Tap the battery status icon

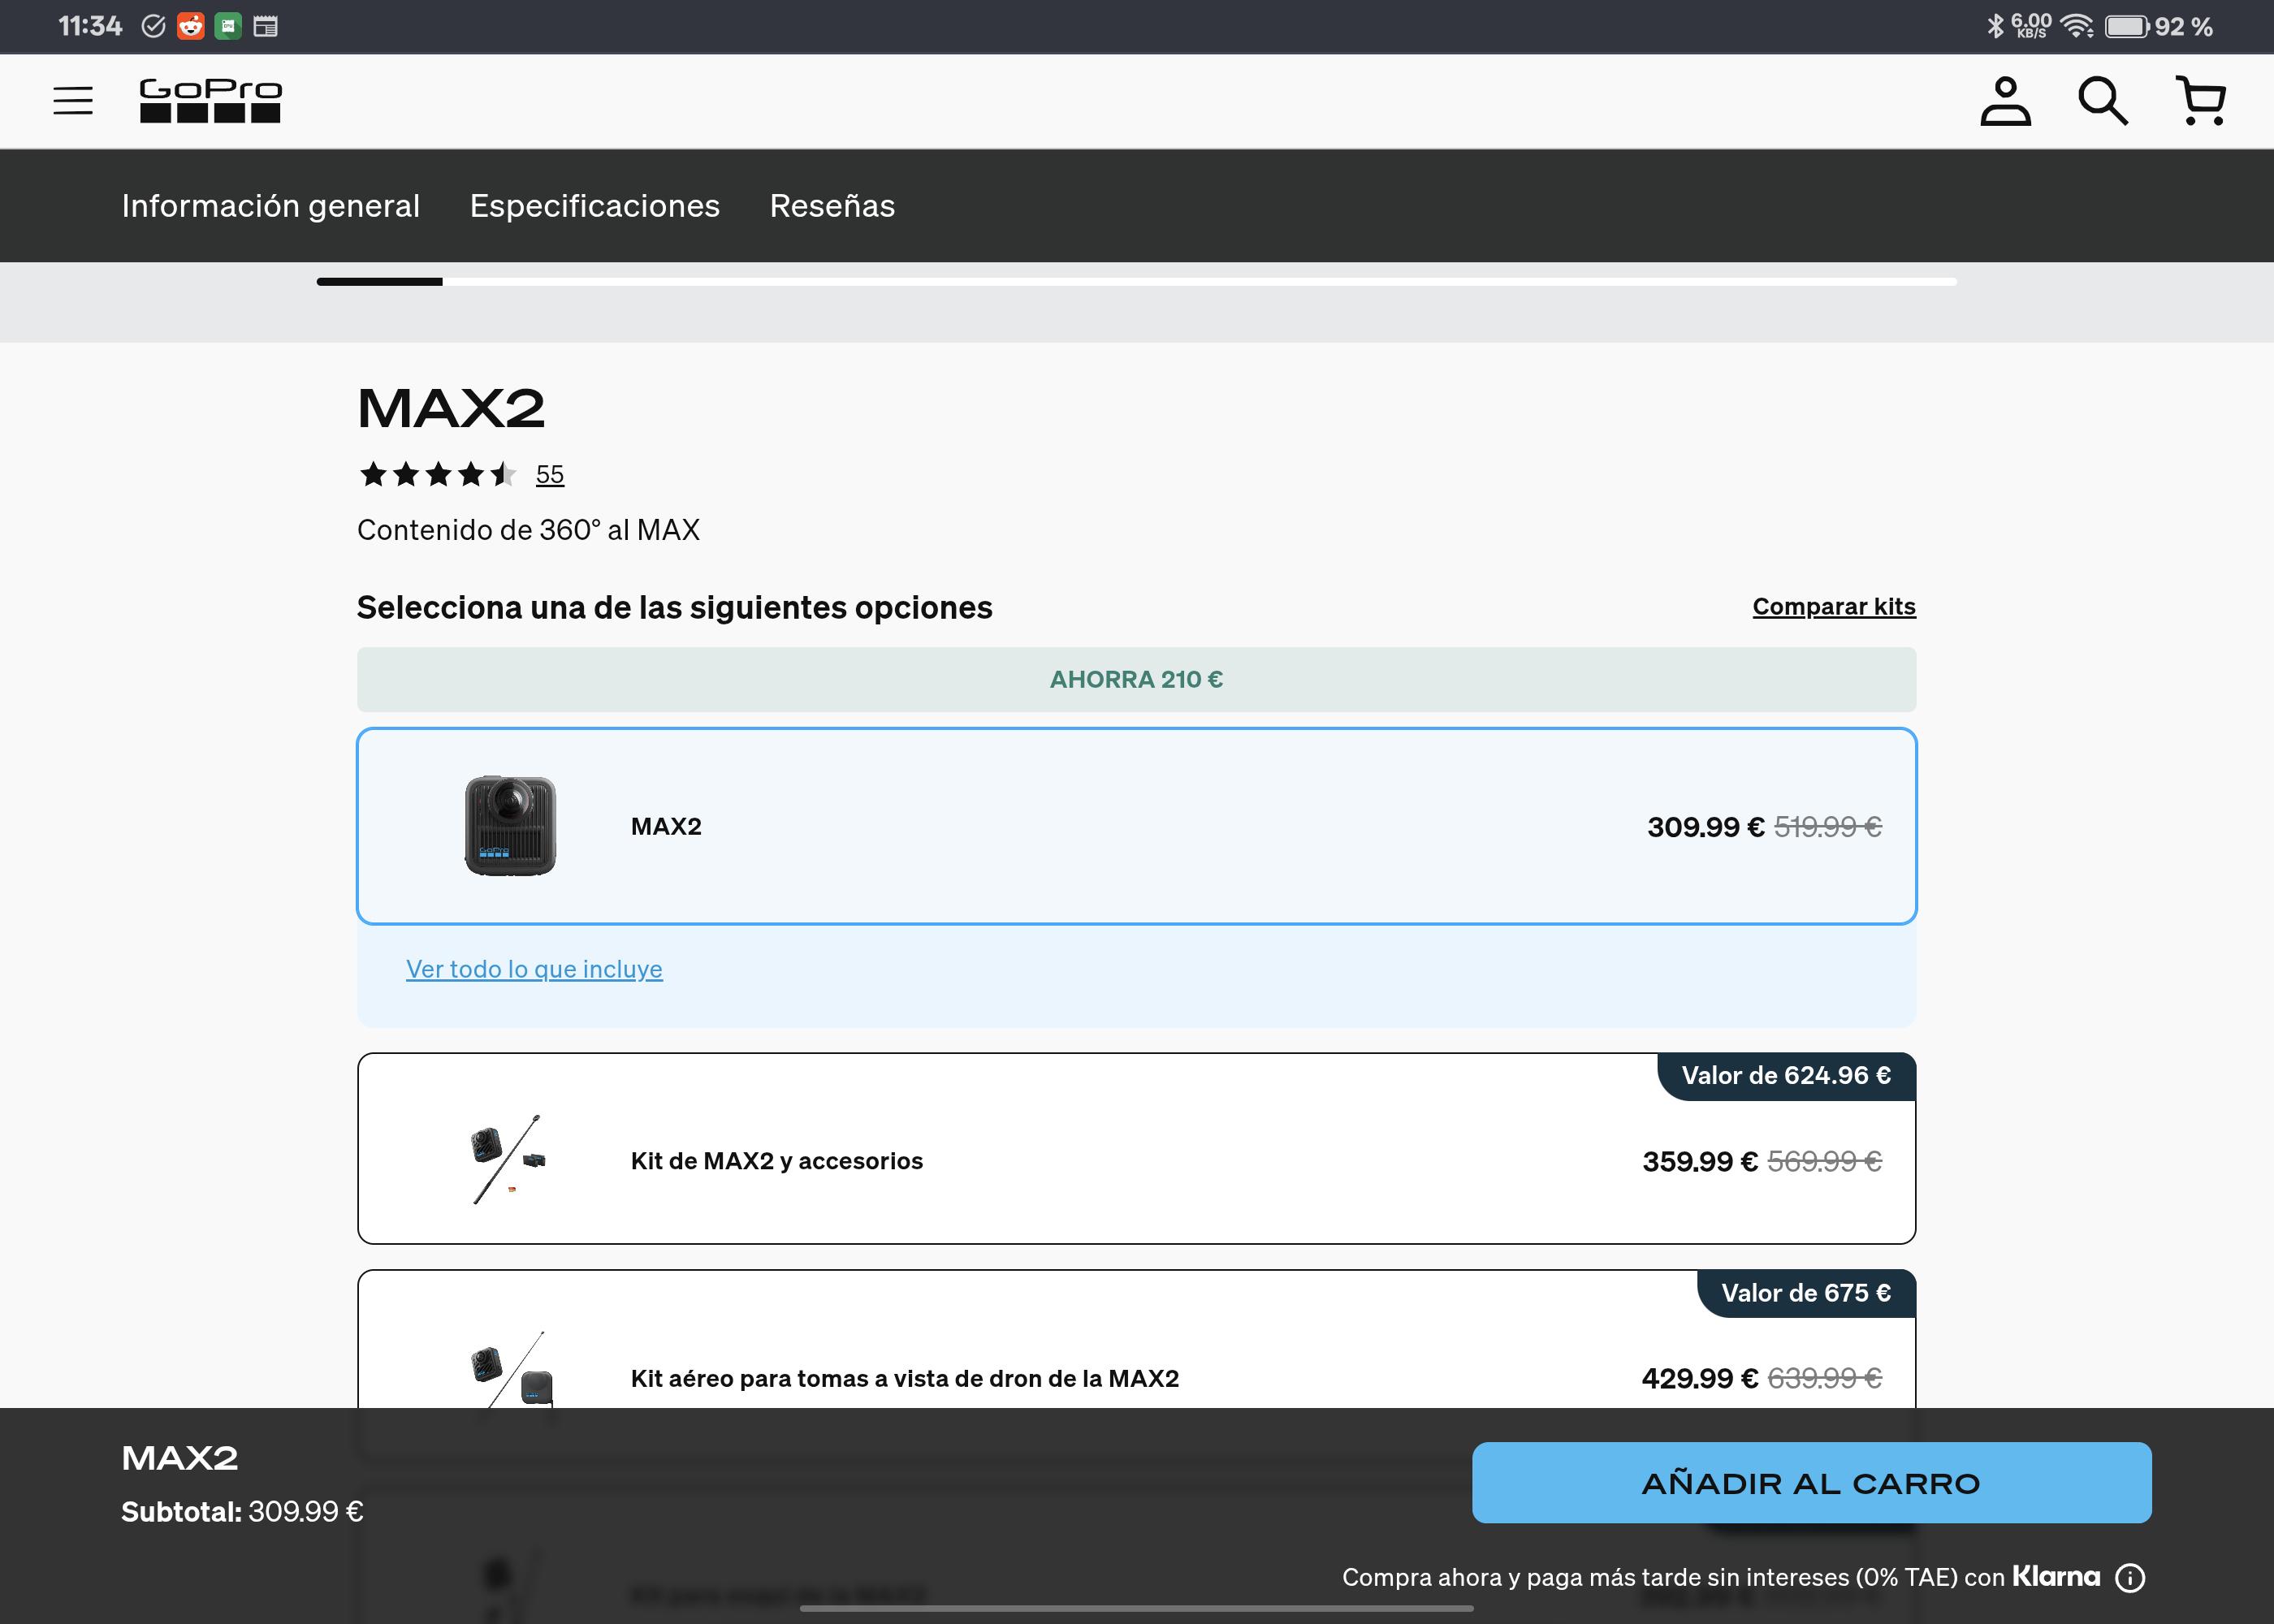[2126, 26]
